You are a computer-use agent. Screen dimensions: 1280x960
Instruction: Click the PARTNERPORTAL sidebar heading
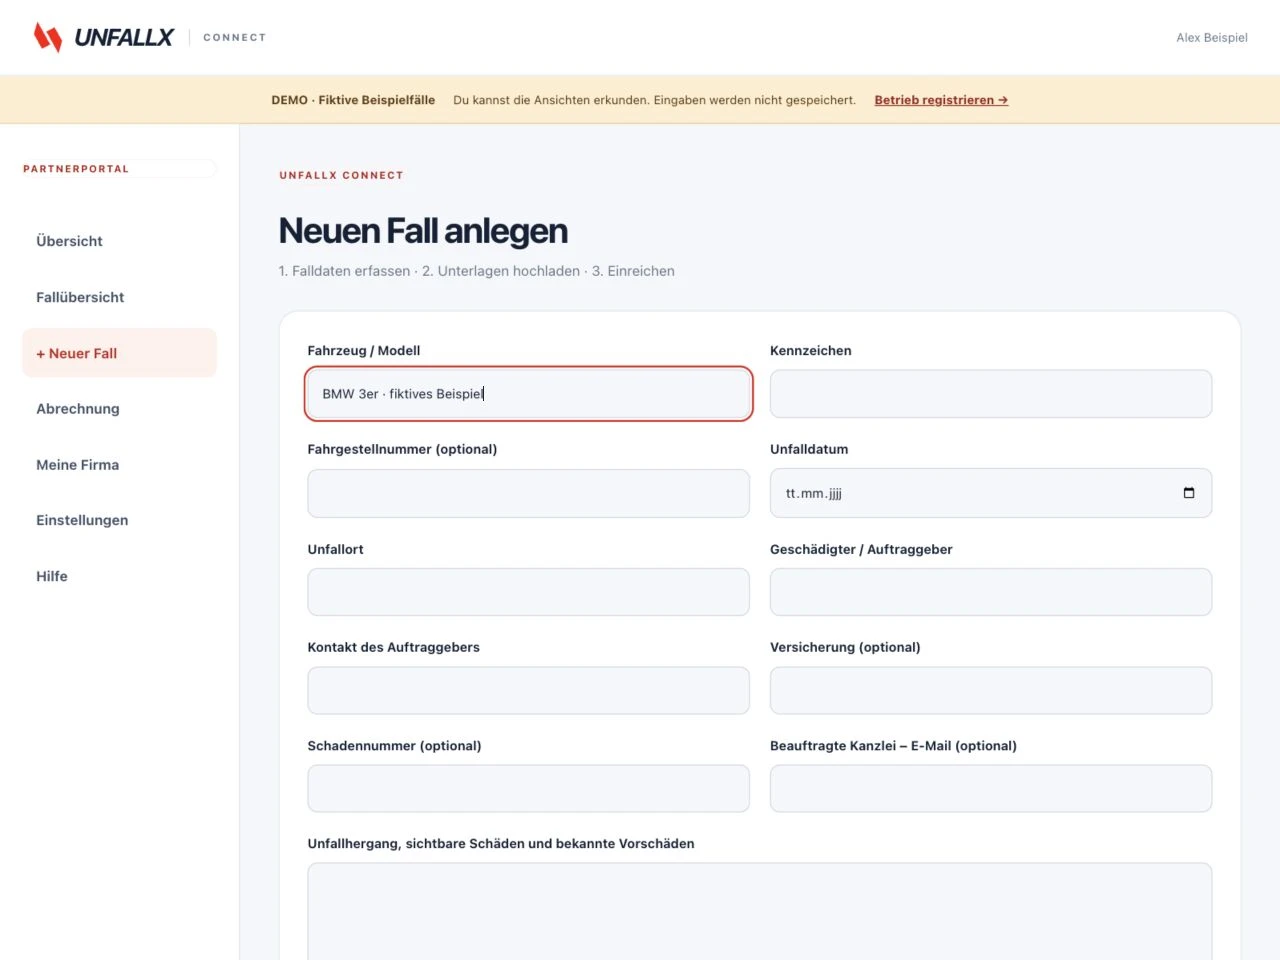click(x=76, y=169)
